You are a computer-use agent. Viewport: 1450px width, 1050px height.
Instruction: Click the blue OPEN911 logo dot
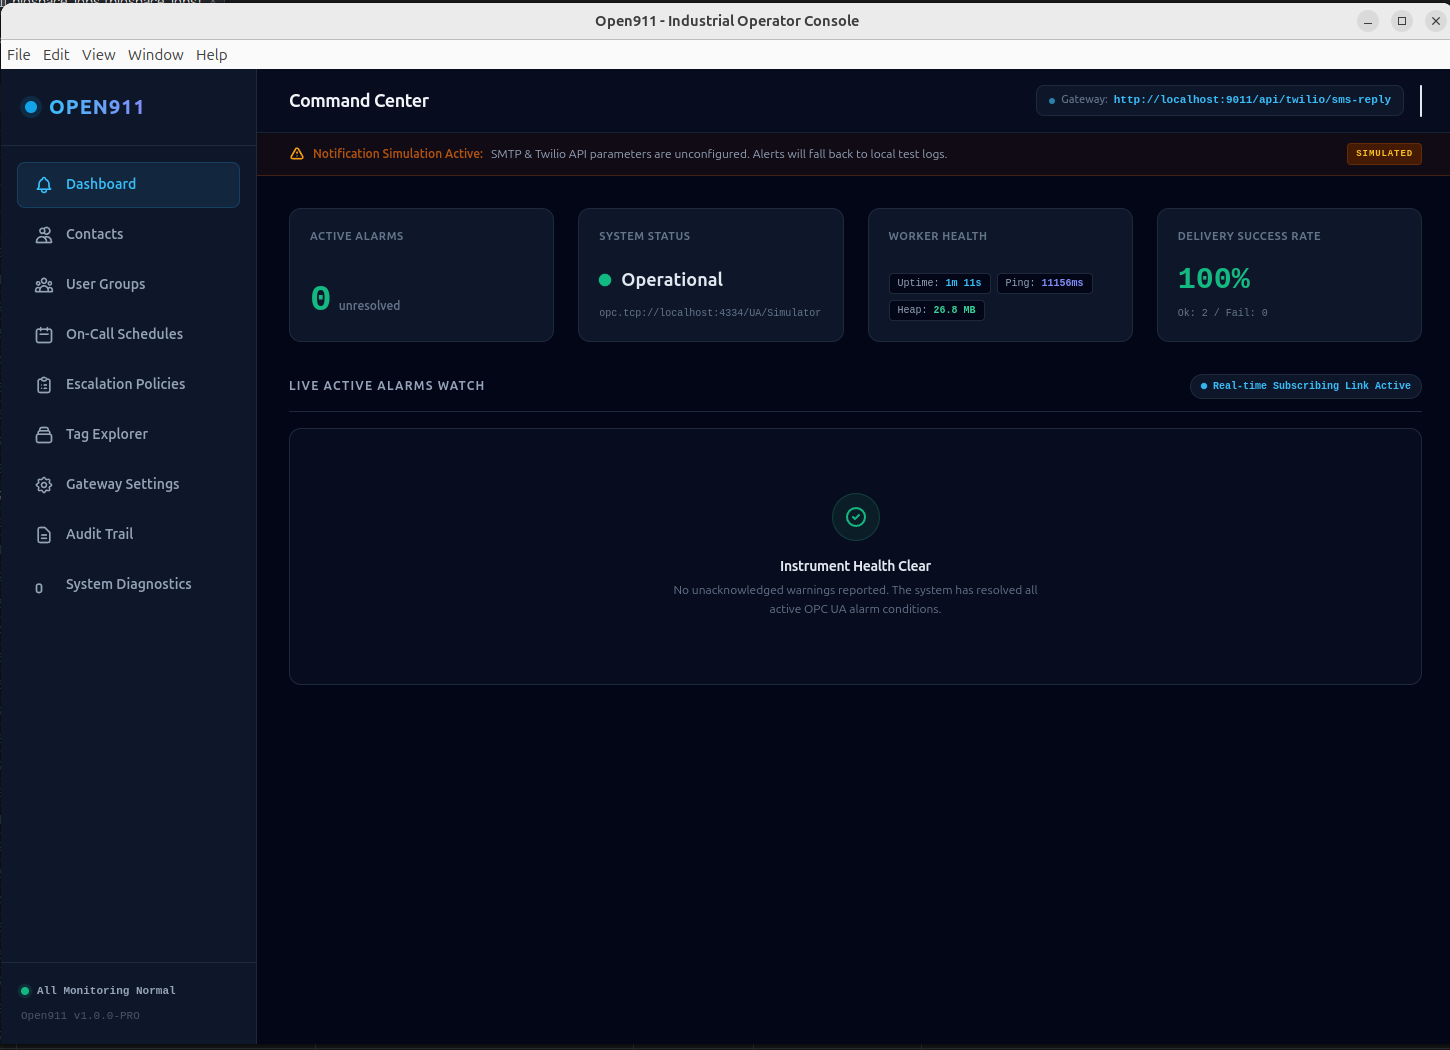coord(31,107)
